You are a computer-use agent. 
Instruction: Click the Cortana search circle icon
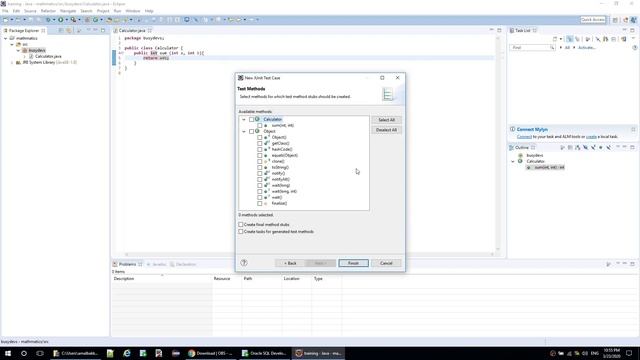point(24,353)
